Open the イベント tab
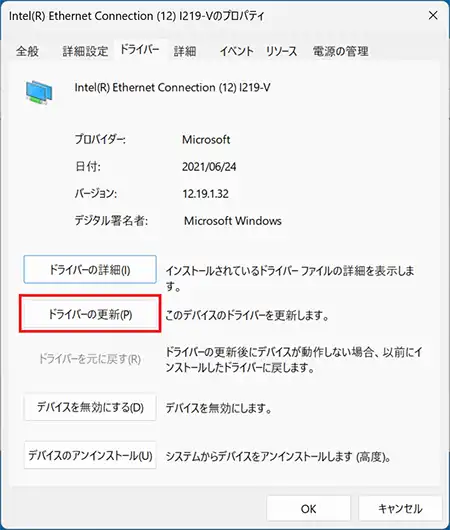This screenshot has width=450, height=530. (236, 51)
